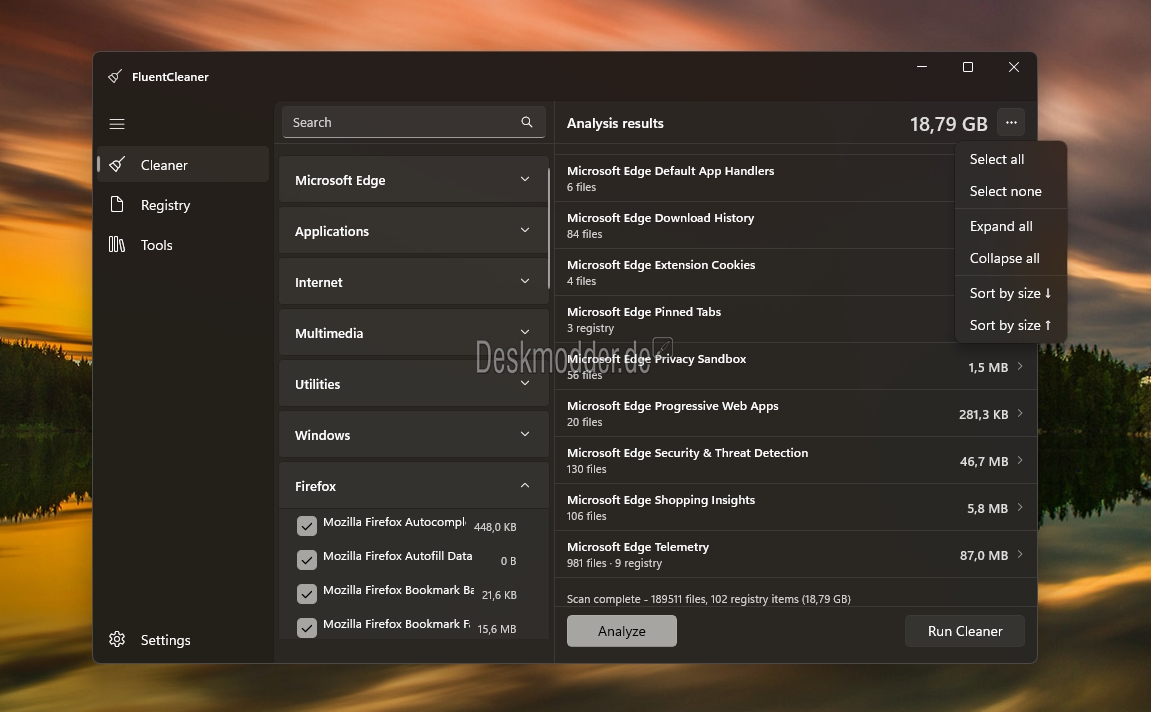Toggle Mozilla Firefox Bookmark Backups checkbox
Image resolution: width=1151 pixels, height=712 pixels.
coord(307,594)
